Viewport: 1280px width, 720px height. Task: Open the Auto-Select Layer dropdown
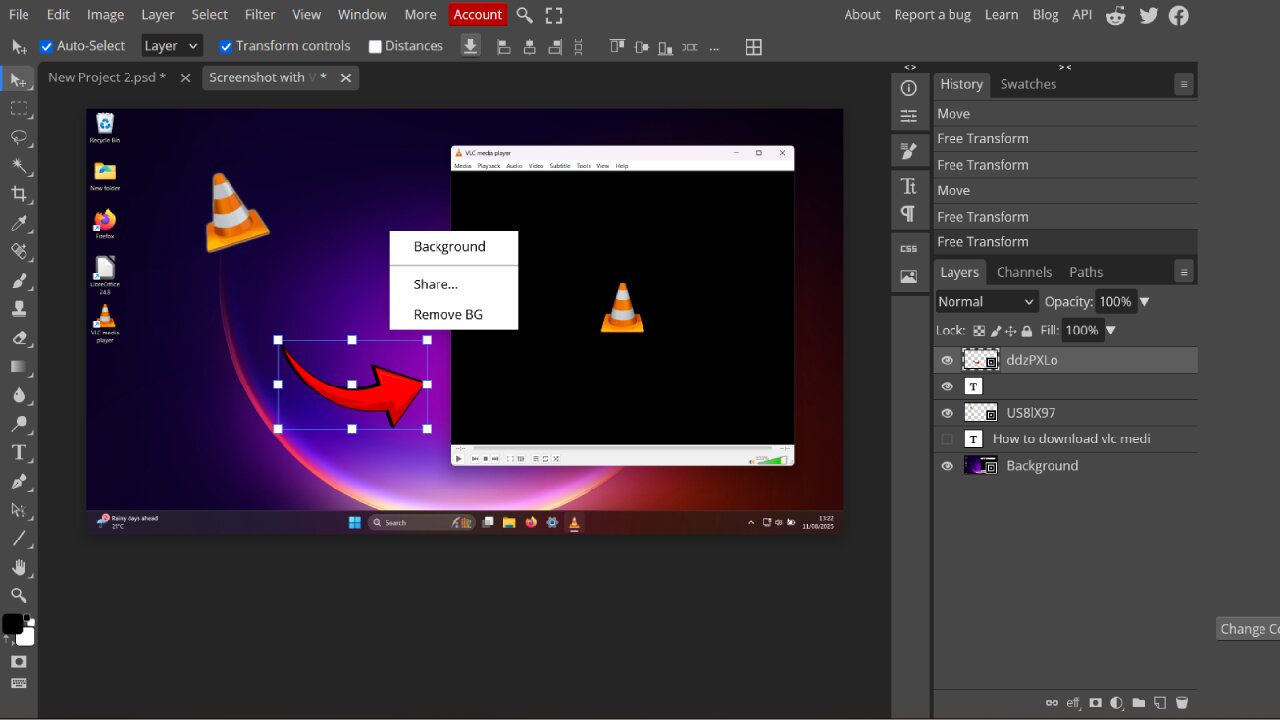(x=171, y=46)
